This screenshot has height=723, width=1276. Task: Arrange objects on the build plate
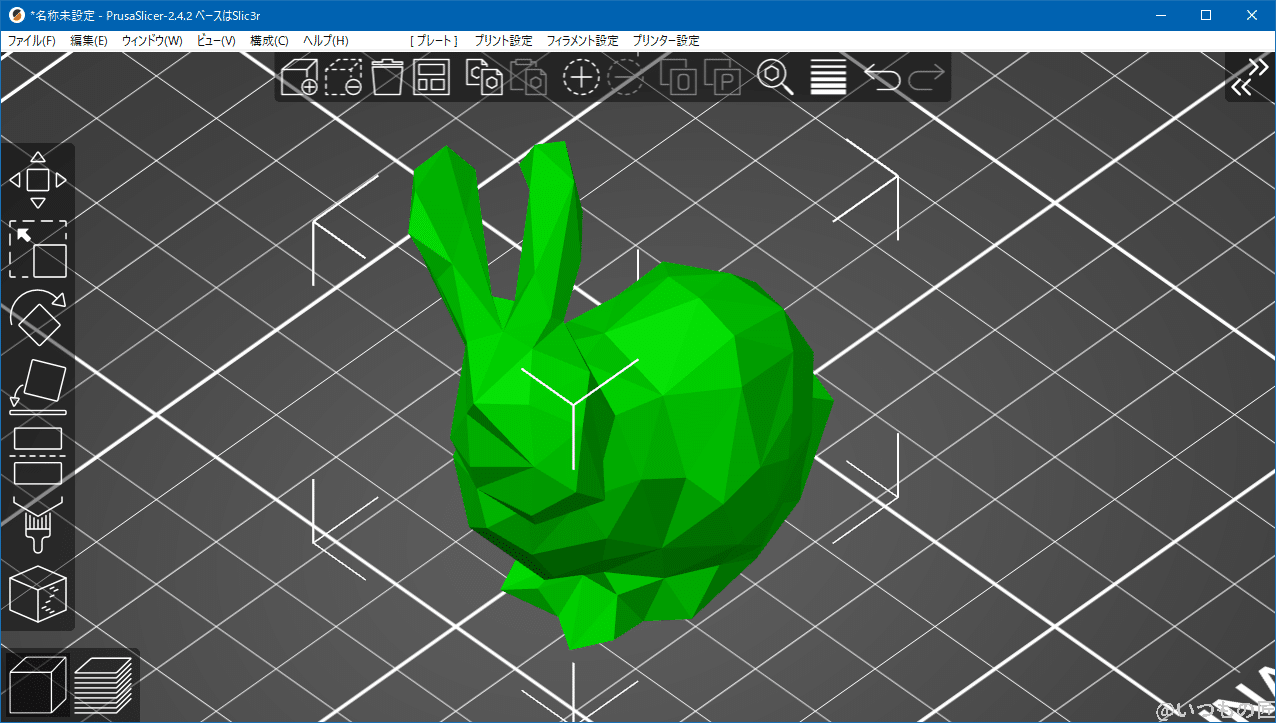tap(430, 77)
